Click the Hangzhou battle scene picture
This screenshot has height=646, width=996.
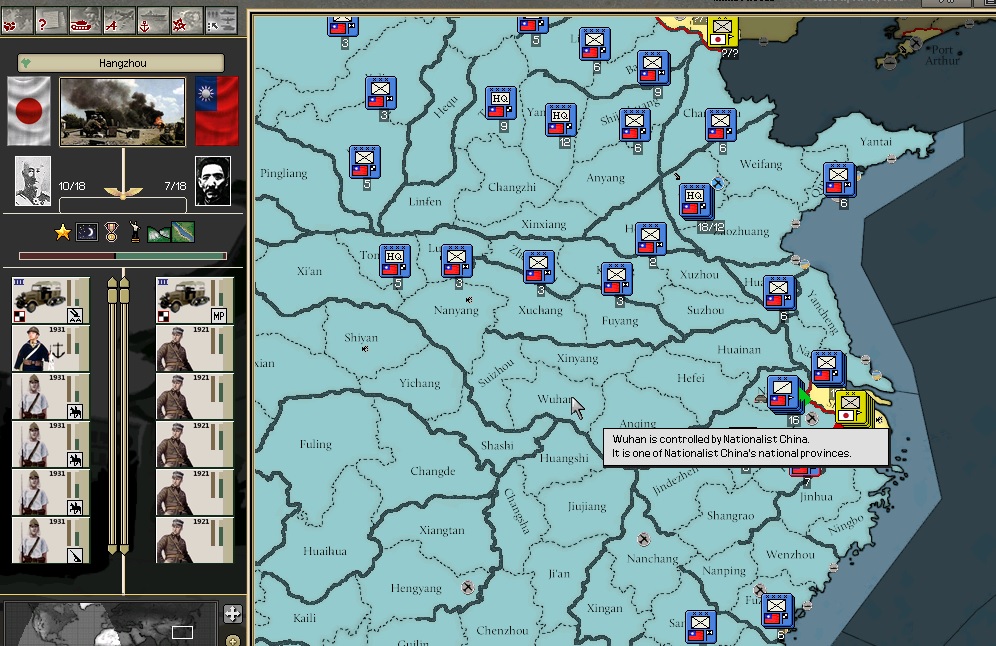pyautogui.click(x=123, y=112)
